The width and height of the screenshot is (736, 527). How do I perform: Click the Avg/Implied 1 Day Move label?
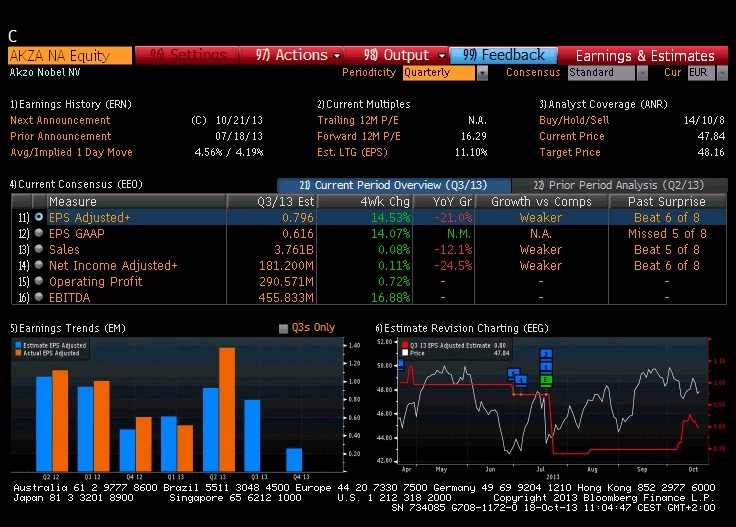[x=71, y=152]
